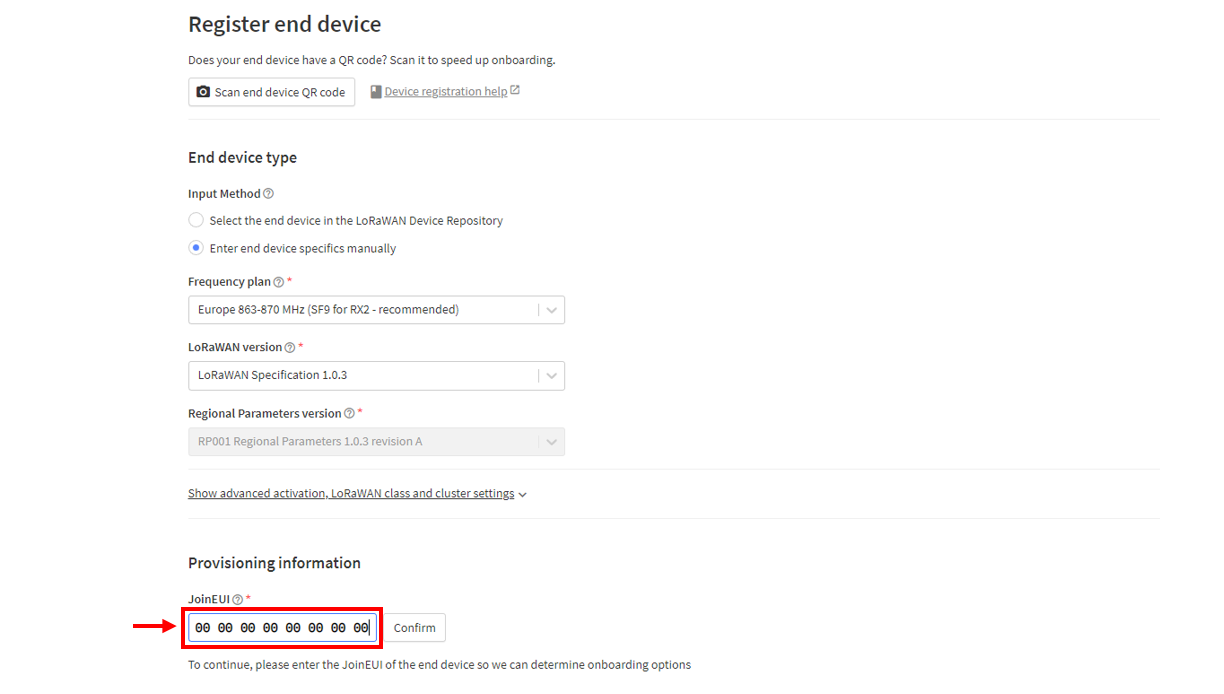Open the Frequency plan dropdown
Viewport: 1224px width, 694px height.
(x=376, y=310)
